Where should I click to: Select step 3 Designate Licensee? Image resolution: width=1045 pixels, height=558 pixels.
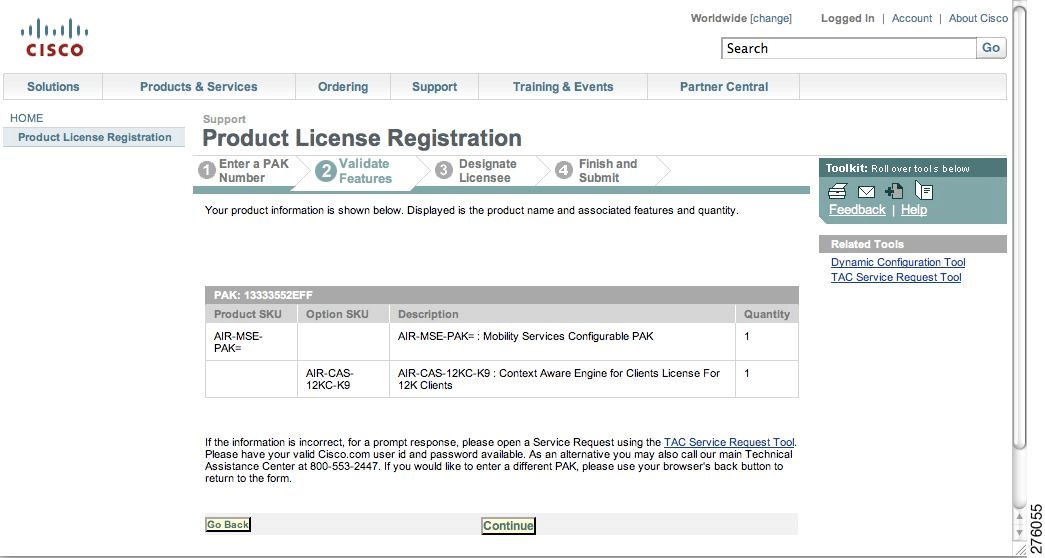click(x=476, y=171)
